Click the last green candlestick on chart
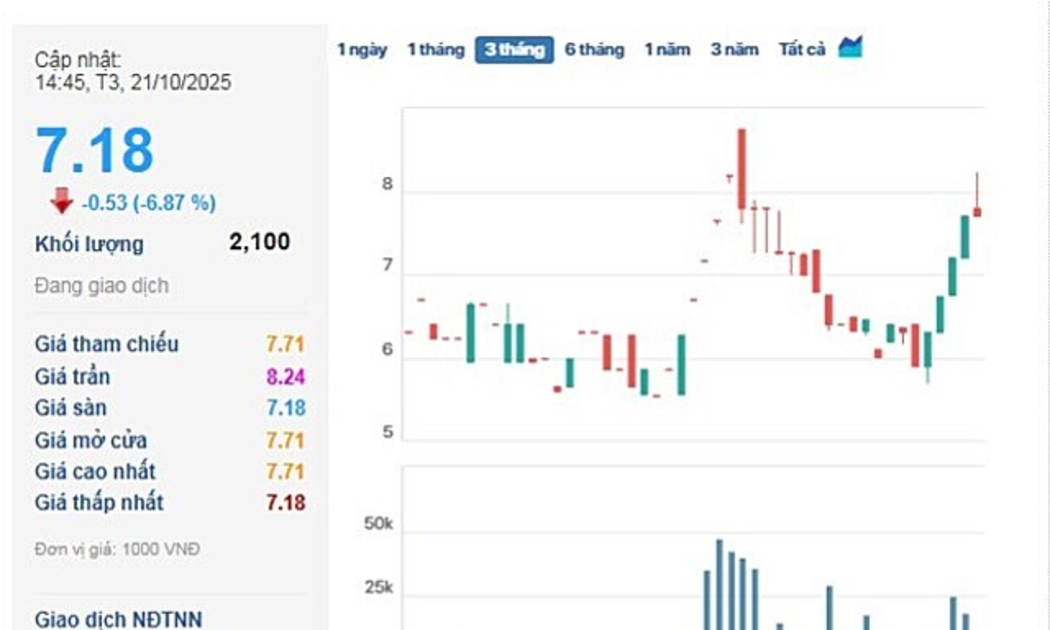The width and height of the screenshot is (1050, 630). (x=965, y=236)
